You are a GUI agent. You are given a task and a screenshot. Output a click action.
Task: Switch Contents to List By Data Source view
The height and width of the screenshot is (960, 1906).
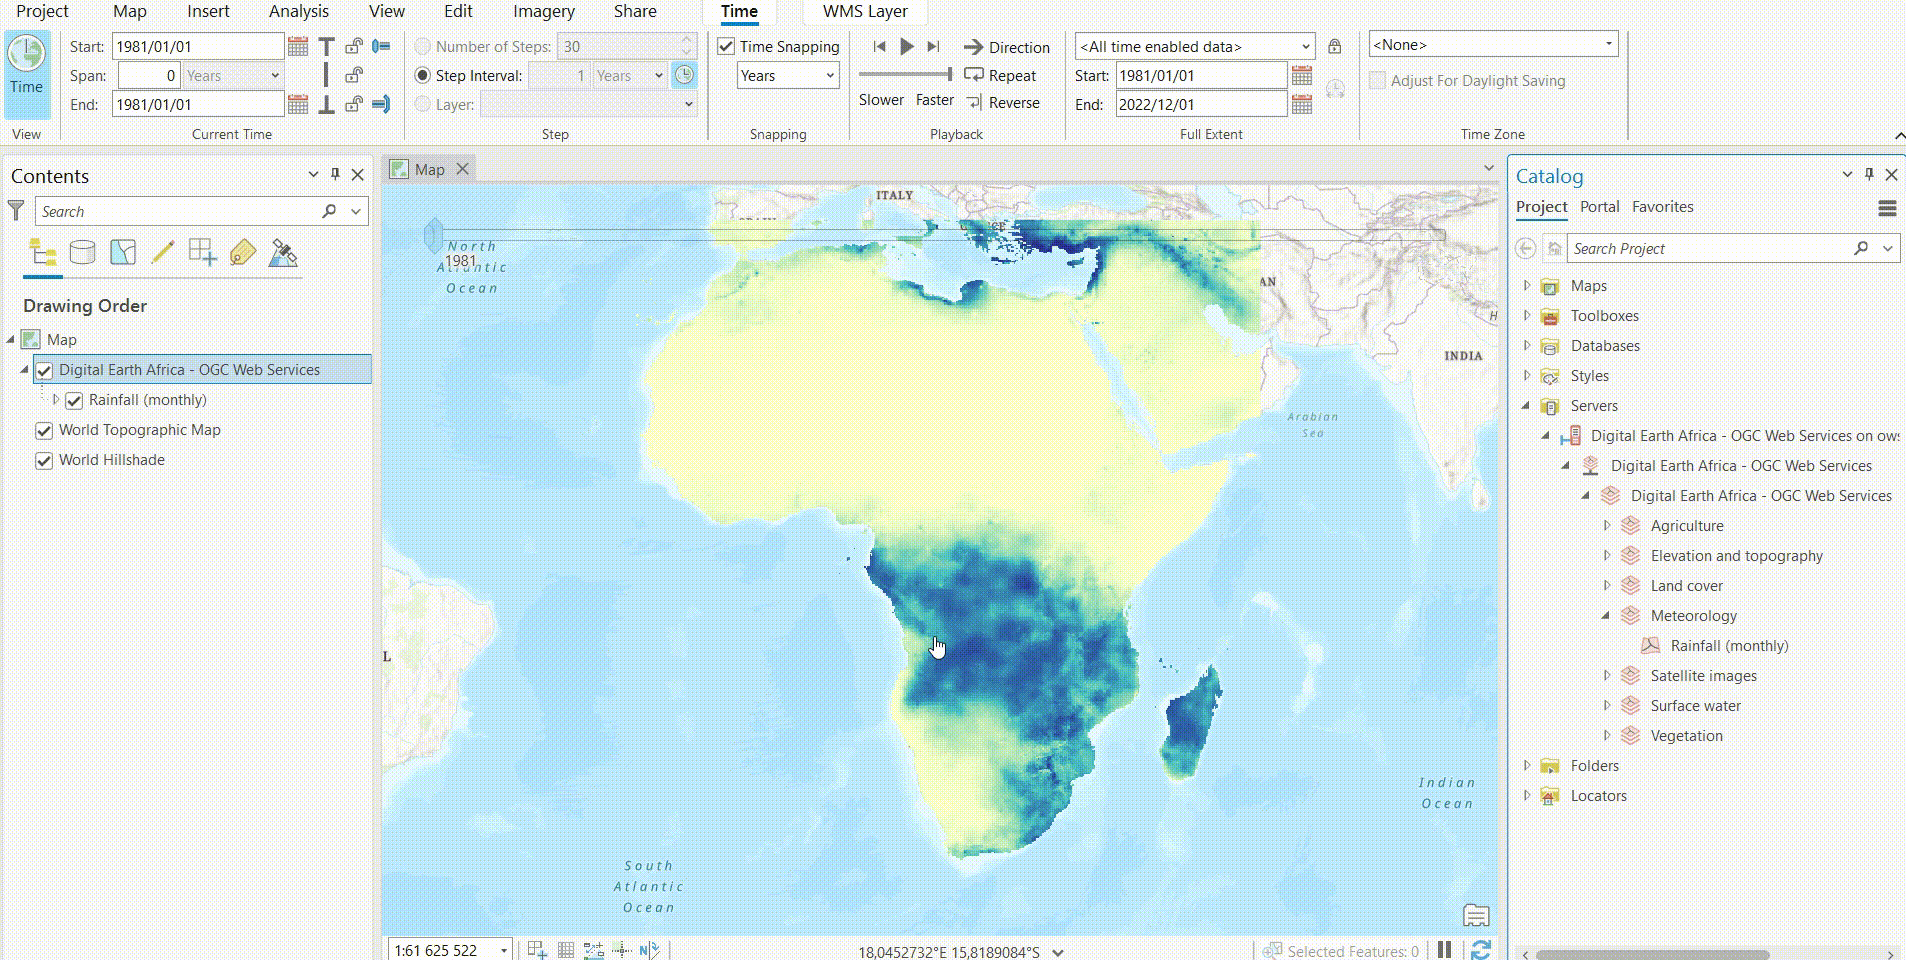(x=82, y=252)
